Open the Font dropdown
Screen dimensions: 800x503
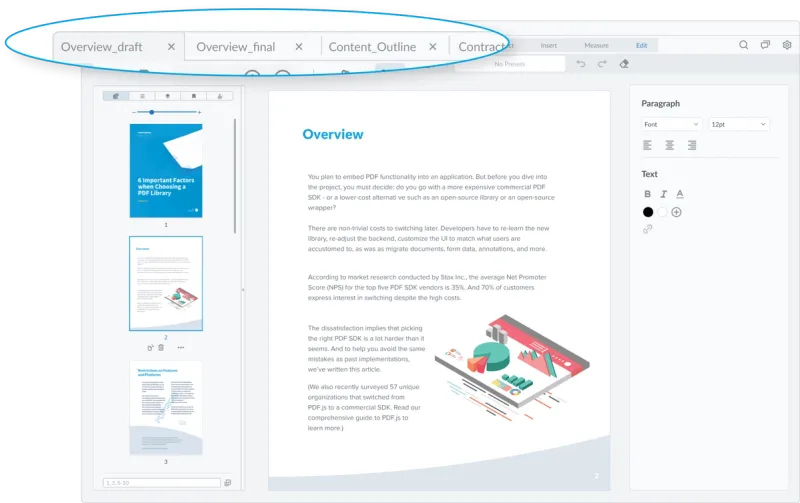[x=671, y=124]
